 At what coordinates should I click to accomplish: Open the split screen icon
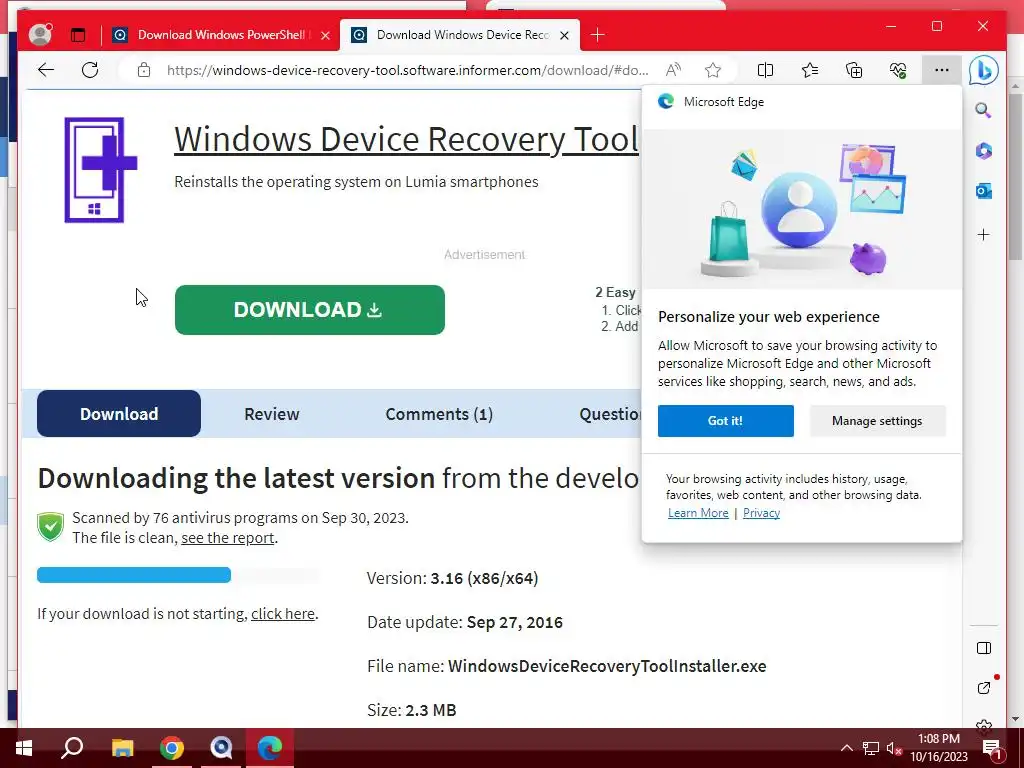pyautogui.click(x=765, y=70)
